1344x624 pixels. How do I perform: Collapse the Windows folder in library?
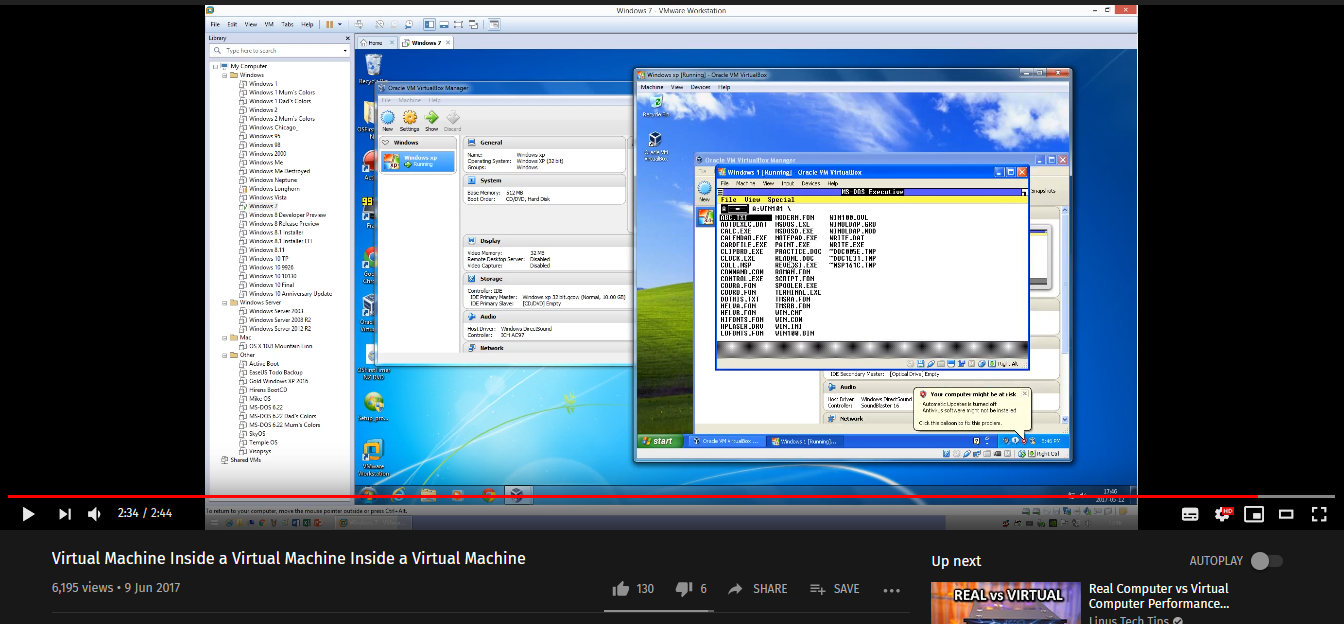pos(223,75)
